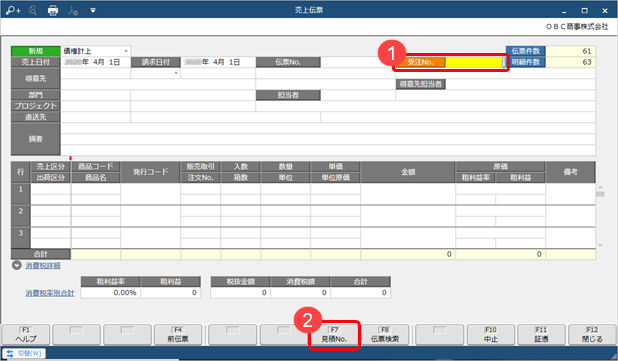Click the scroll down arrow of the detail grid
The width and height of the screenshot is (618, 361).
coord(600,245)
